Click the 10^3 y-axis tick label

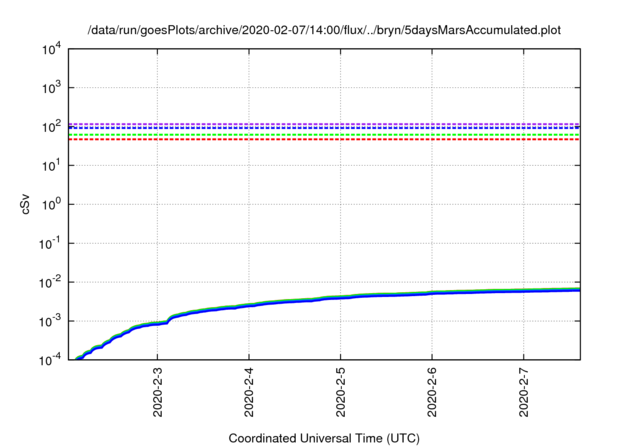(52, 88)
